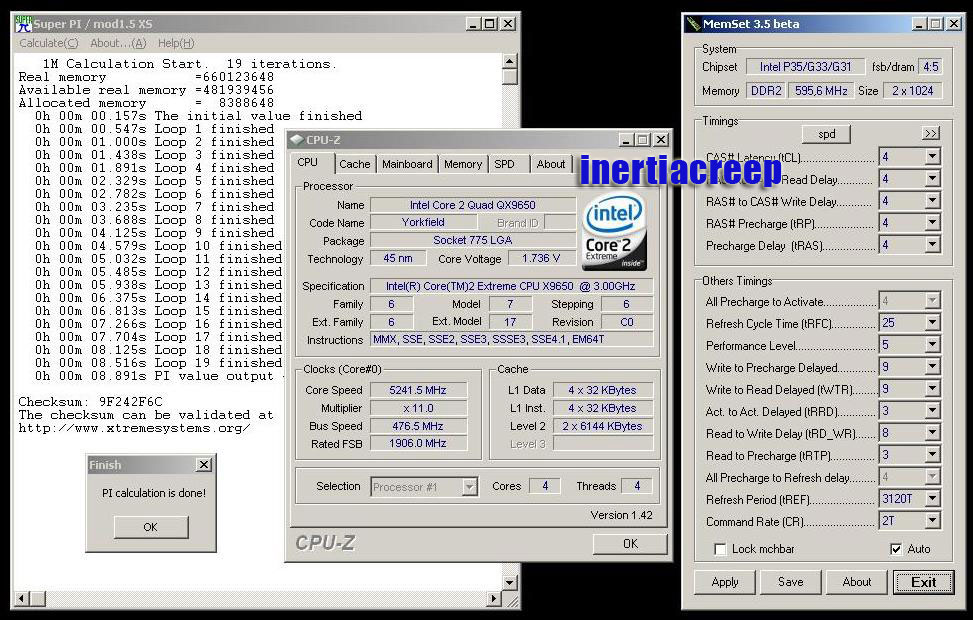Image resolution: width=973 pixels, height=620 pixels.
Task: Open the RAS# Precharge (tRP) dropdown
Action: 932,223
